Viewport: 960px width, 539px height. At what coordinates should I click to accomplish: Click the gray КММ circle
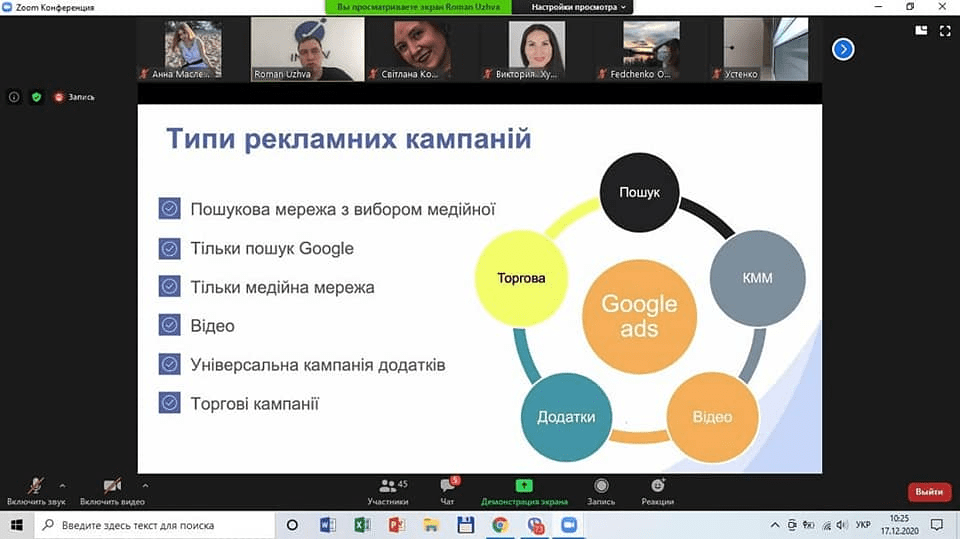click(757, 278)
